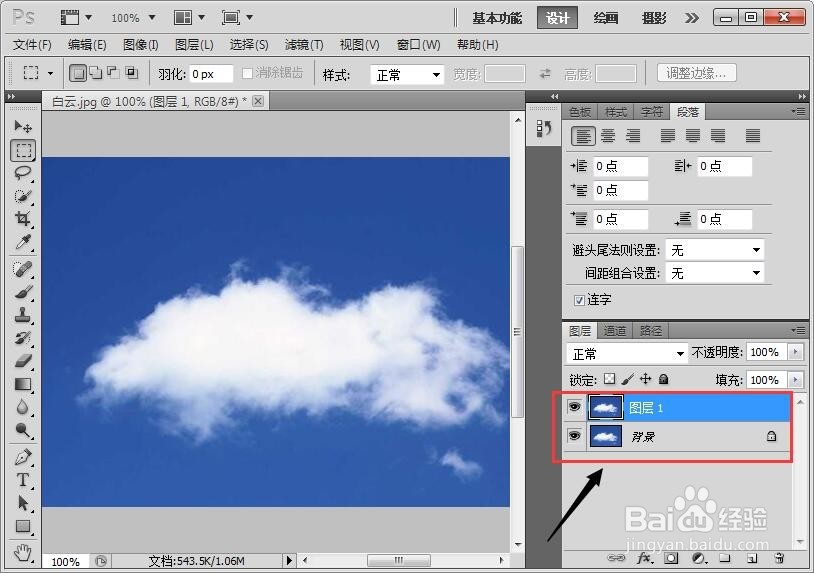Viewport: 814px width, 573px height.
Task: Add a layer mask
Action: [x=671, y=558]
